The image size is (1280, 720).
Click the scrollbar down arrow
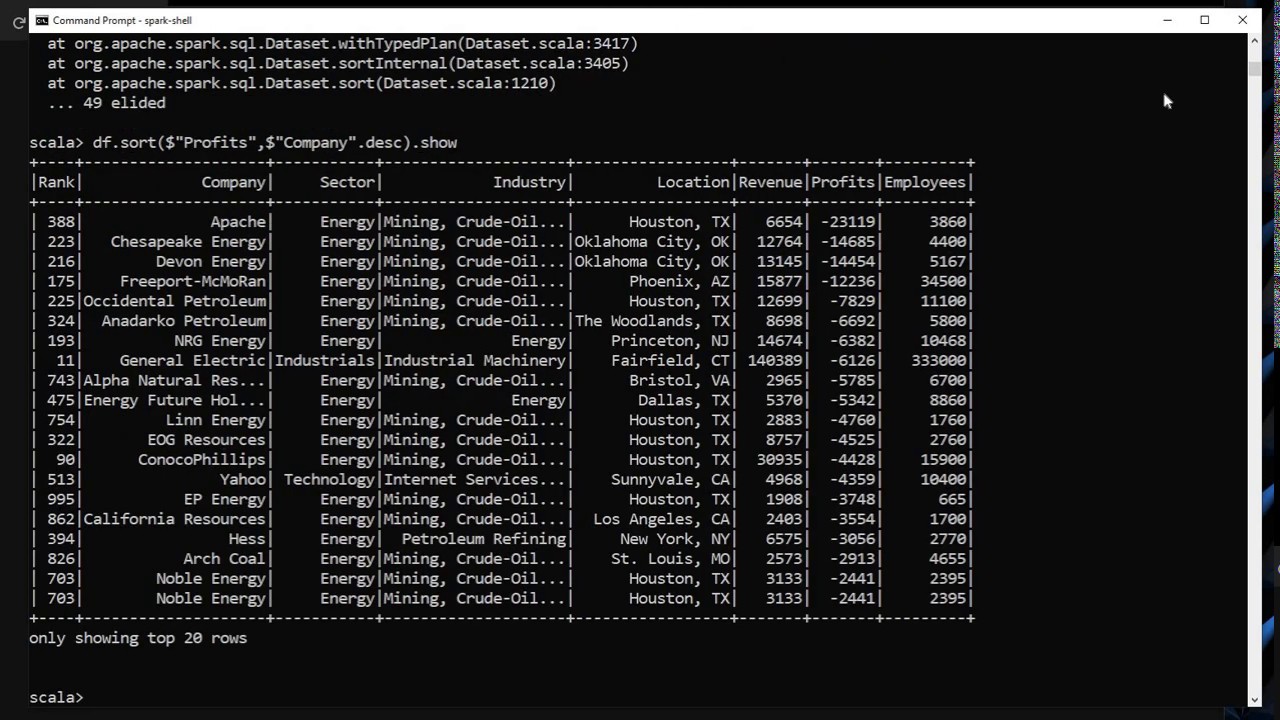tap(1255, 700)
